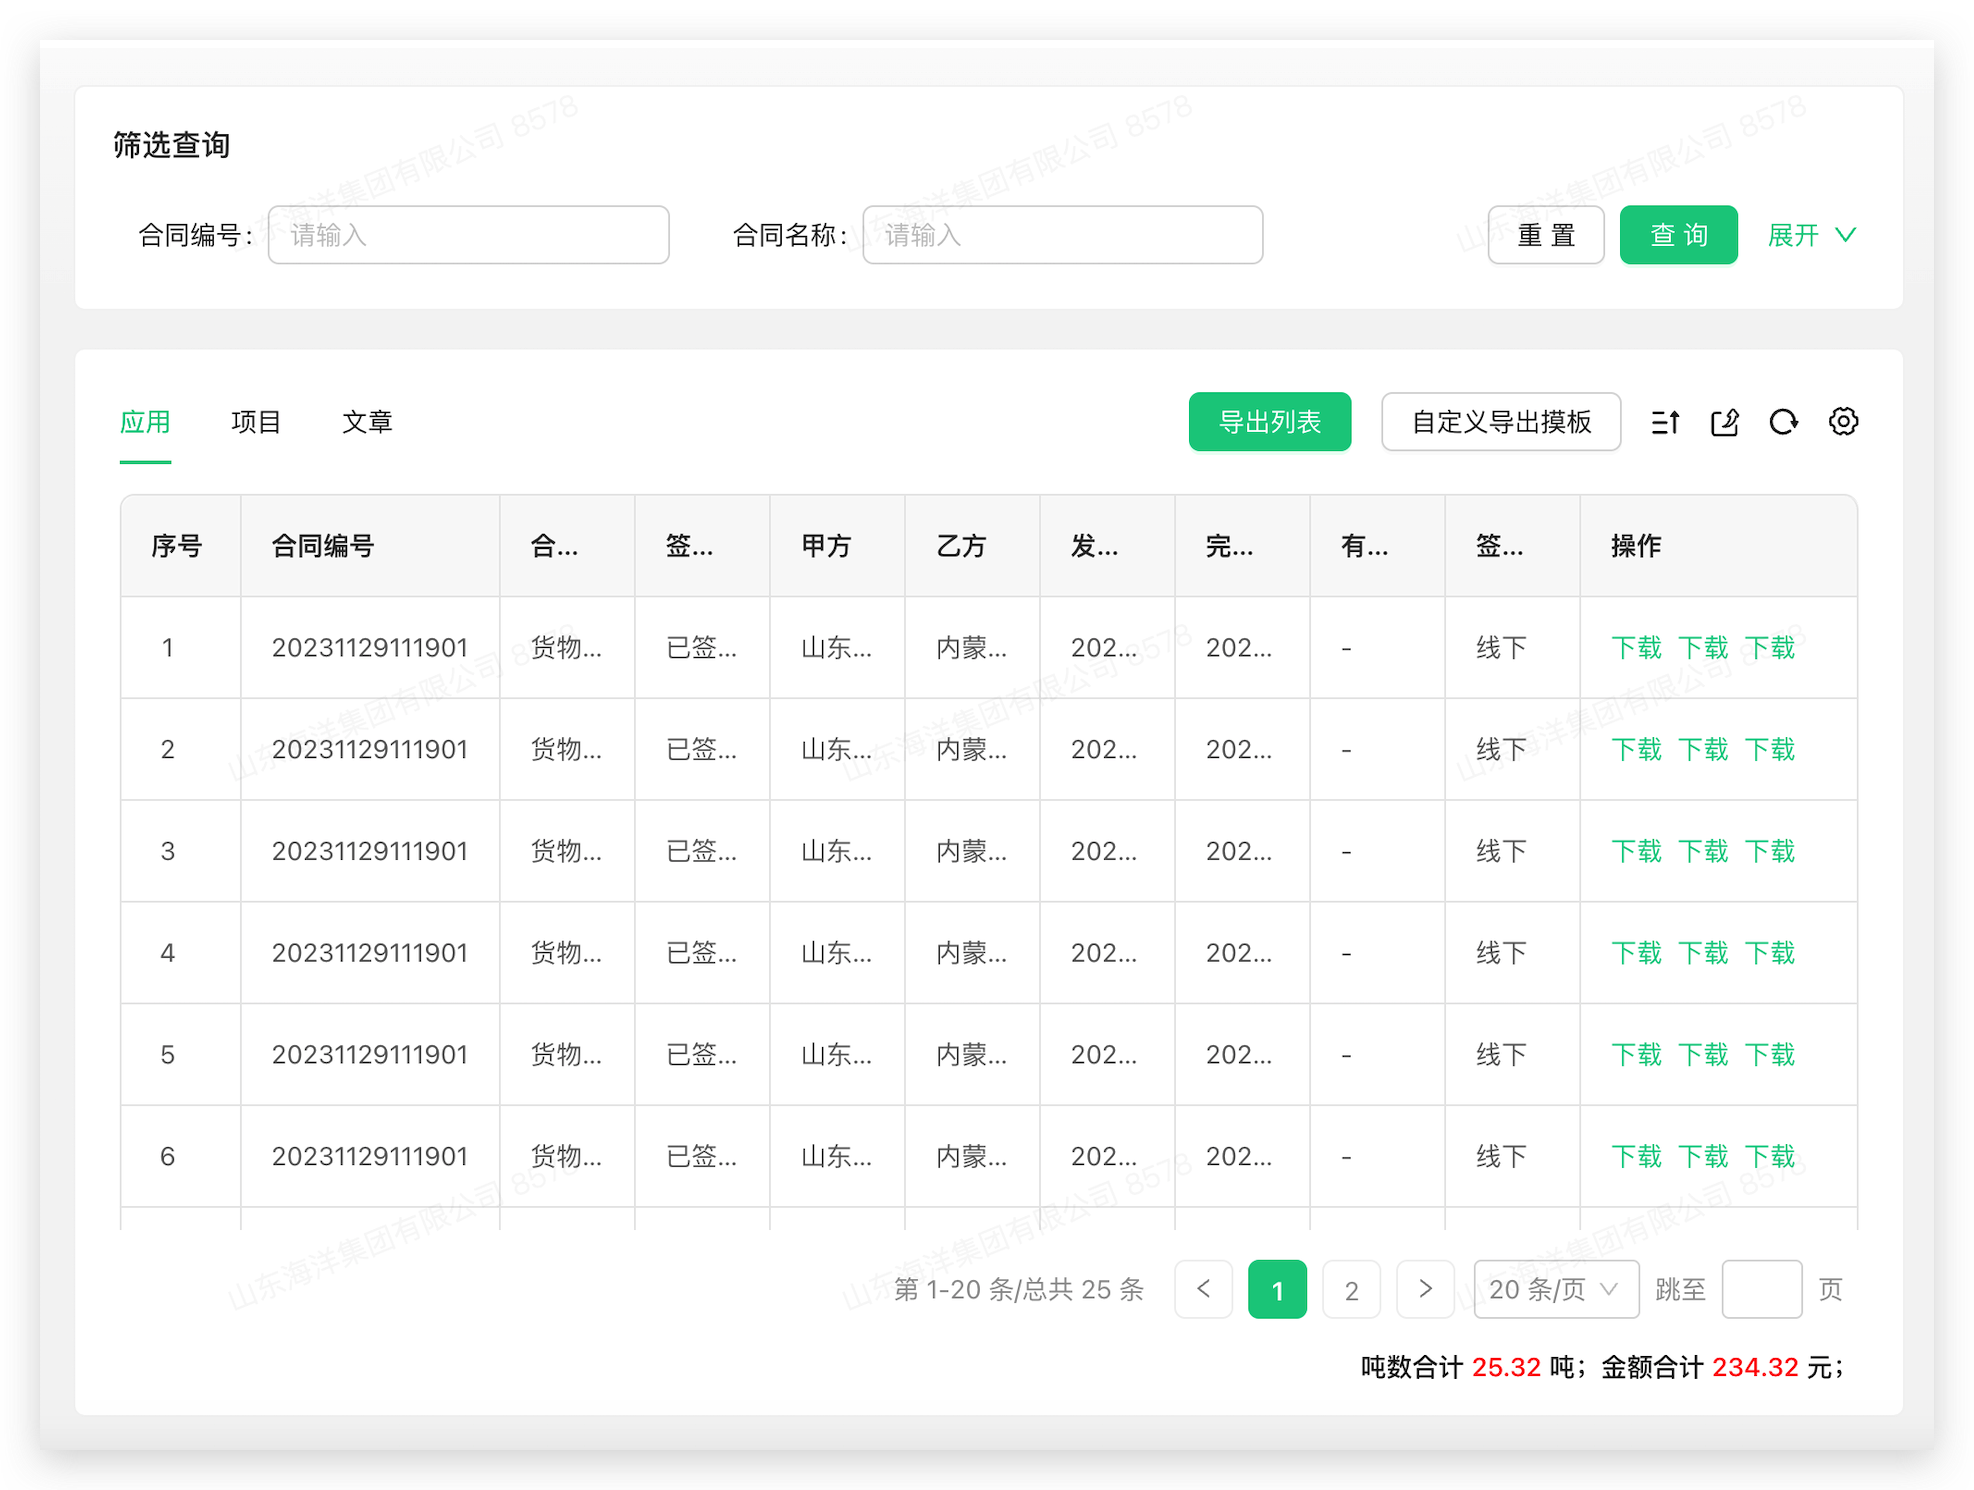This screenshot has width=1974, height=1490.
Task: Switch to the 项目 tab
Action: [x=256, y=422]
